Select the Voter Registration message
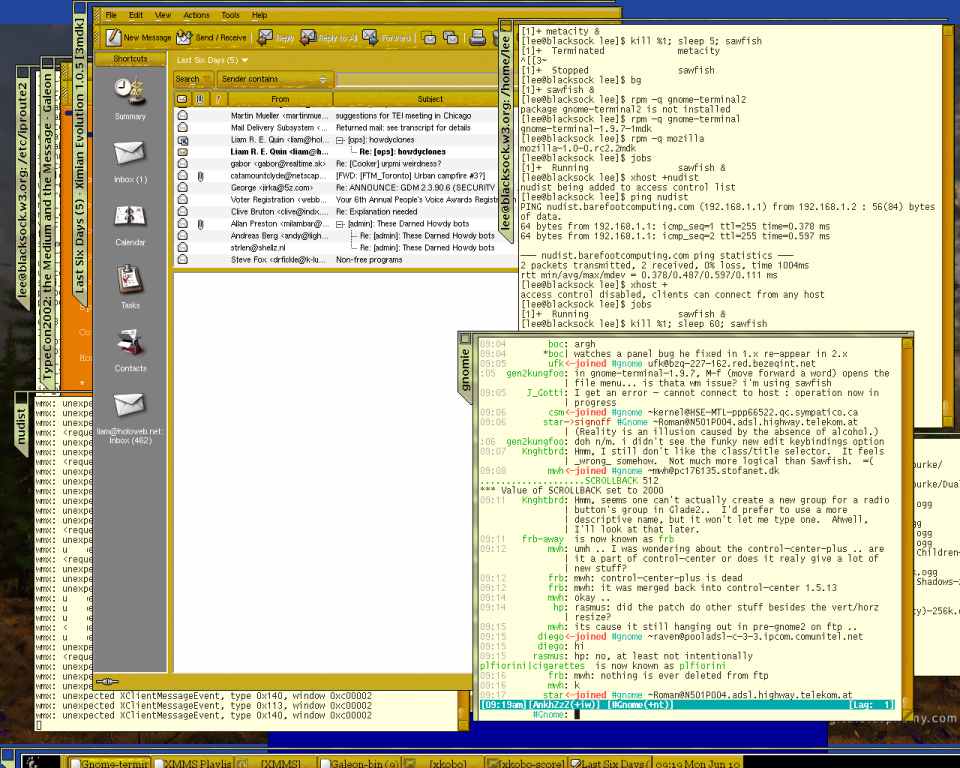The height and width of the screenshot is (768, 960). pos(346,200)
